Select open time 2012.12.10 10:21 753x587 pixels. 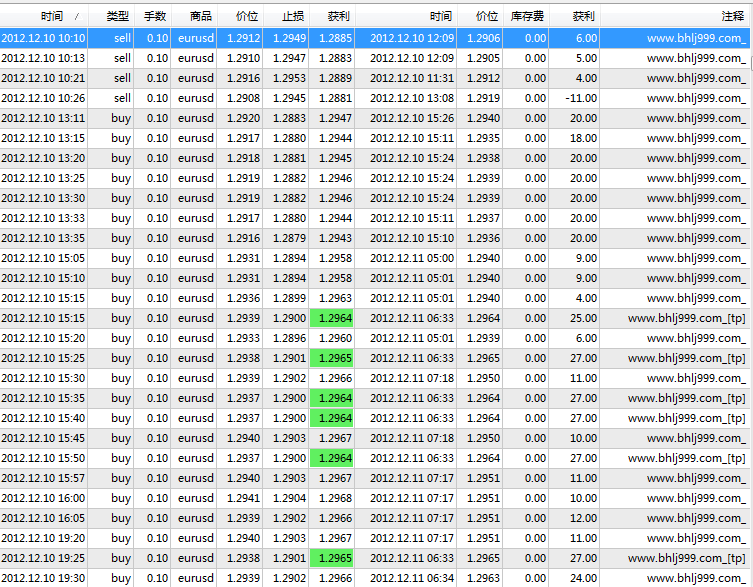click(x=43, y=78)
